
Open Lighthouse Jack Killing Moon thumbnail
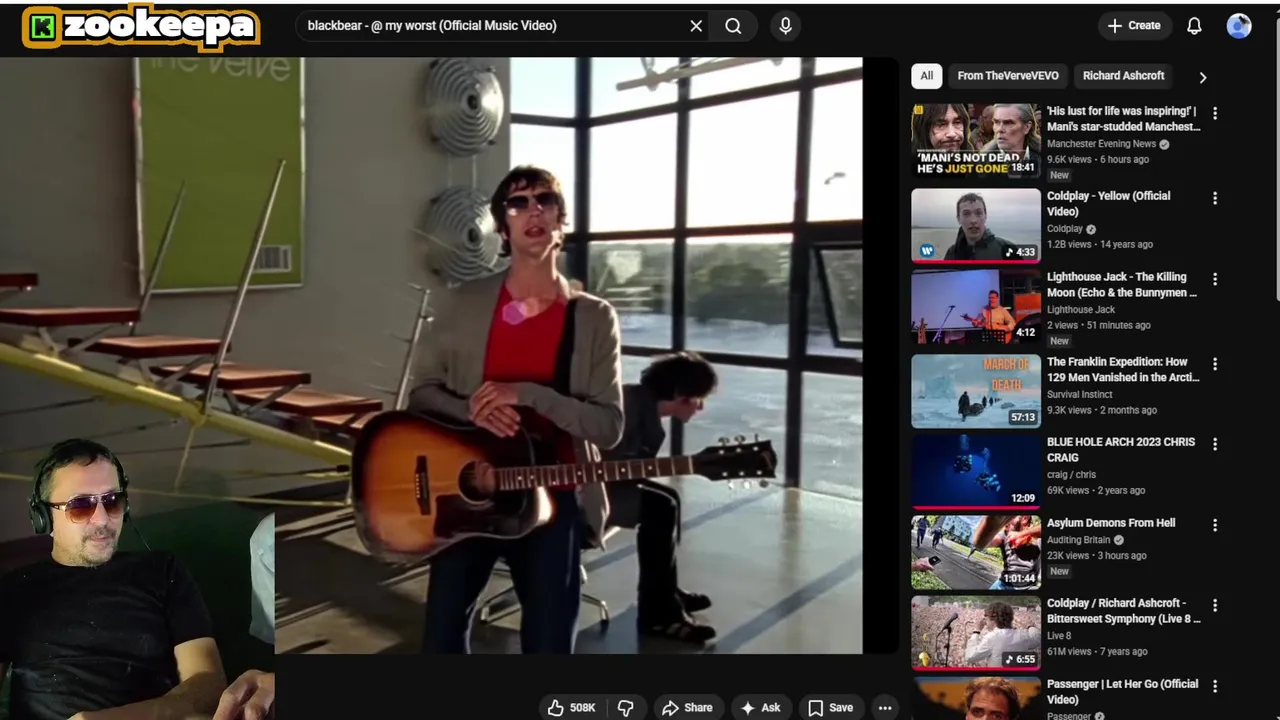pyautogui.click(x=976, y=306)
